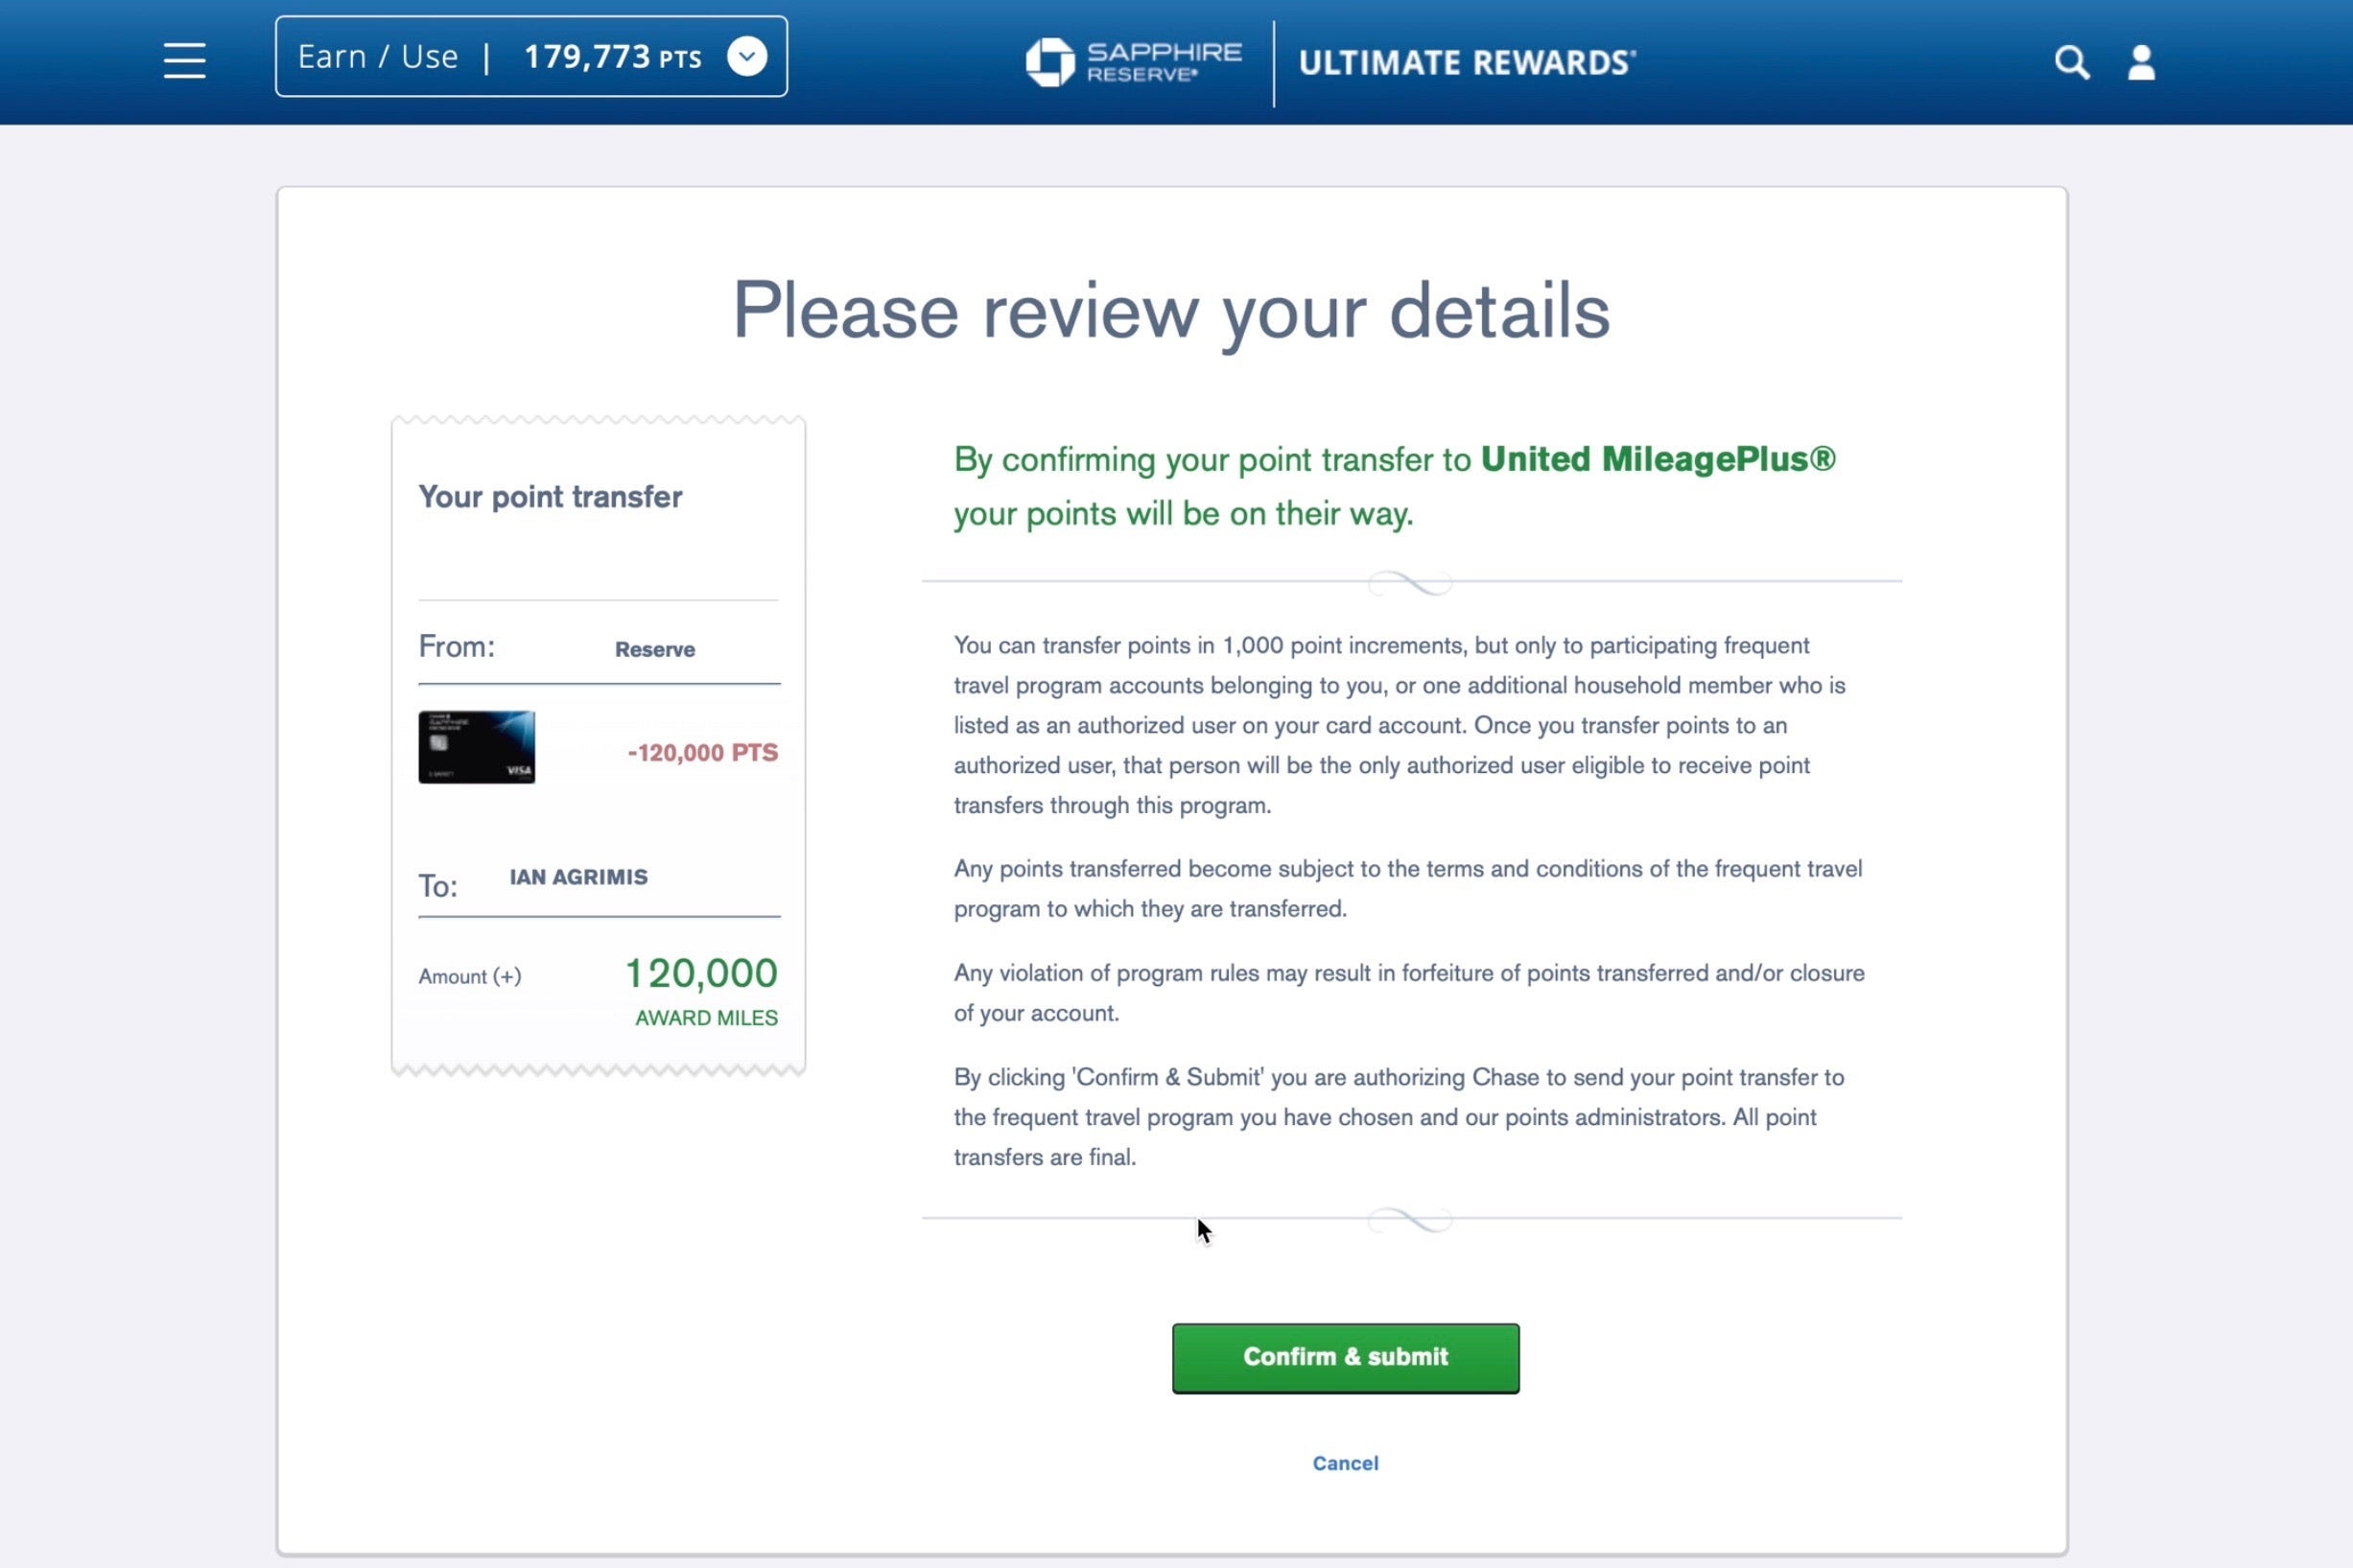Select the recipient name IAN AGRIMIS
2353x1568 pixels.
pos(578,877)
